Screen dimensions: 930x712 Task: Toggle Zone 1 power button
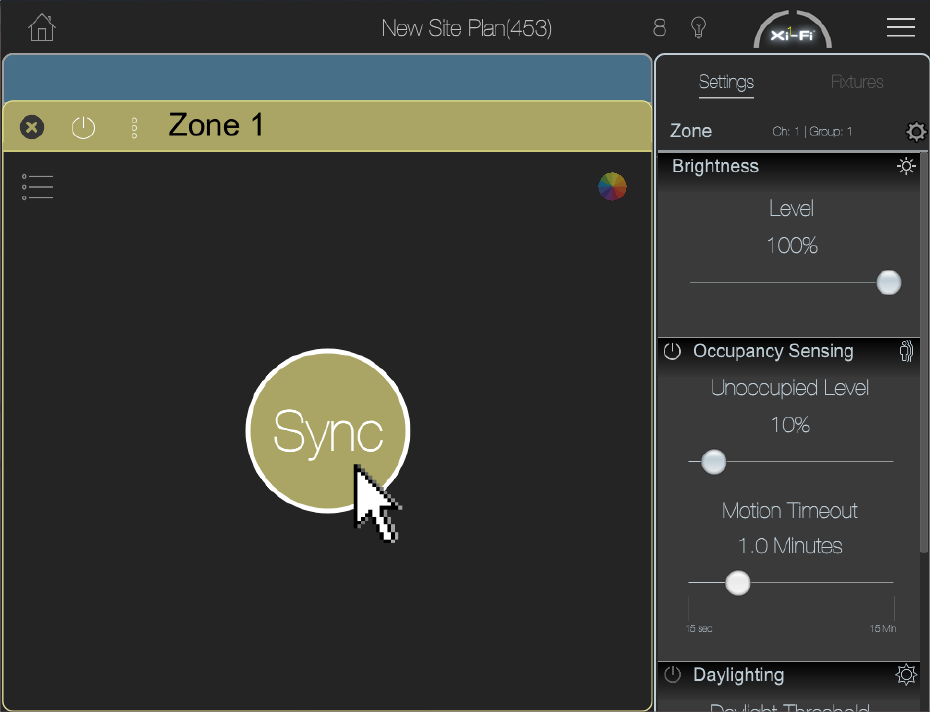[x=83, y=127]
